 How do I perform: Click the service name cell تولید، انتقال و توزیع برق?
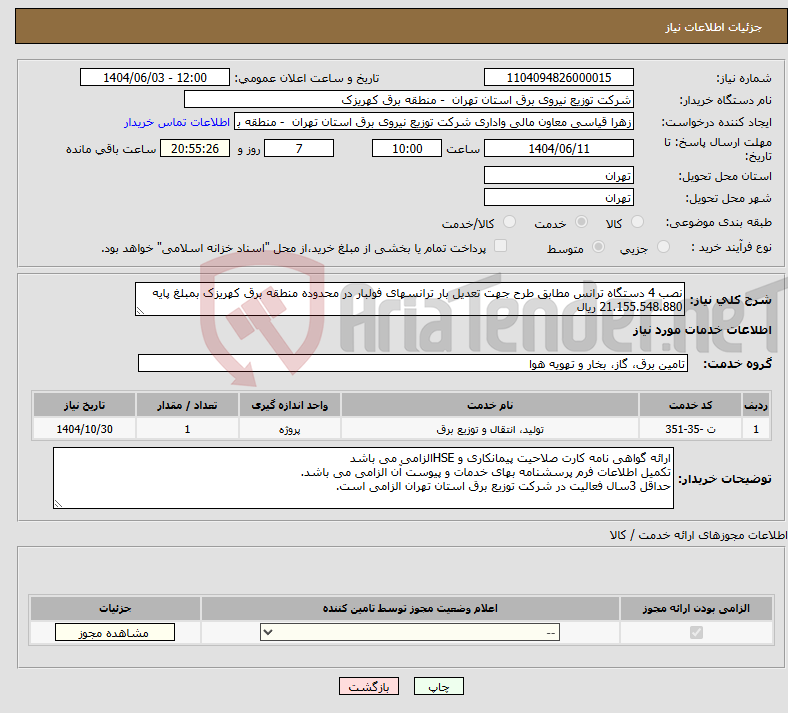(490, 429)
